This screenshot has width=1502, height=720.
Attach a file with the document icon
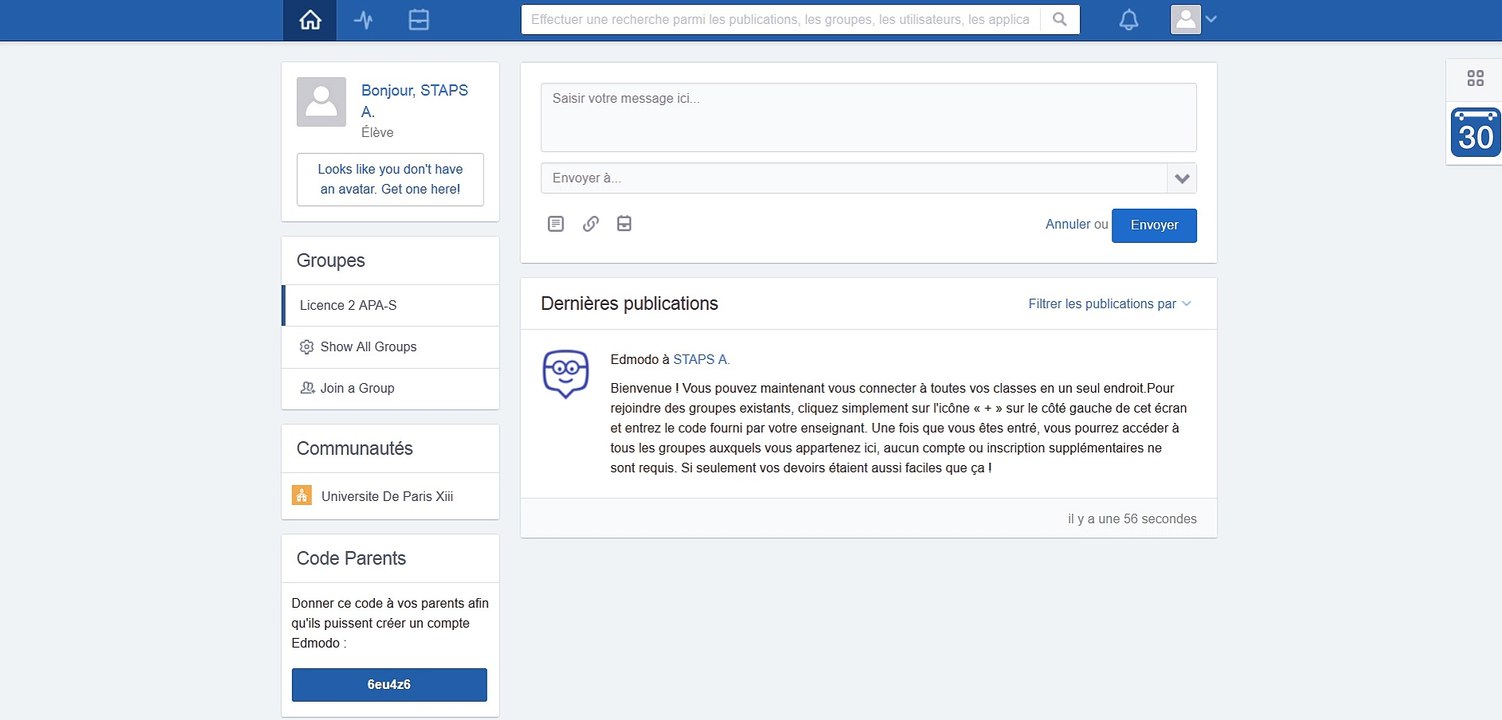click(x=556, y=224)
